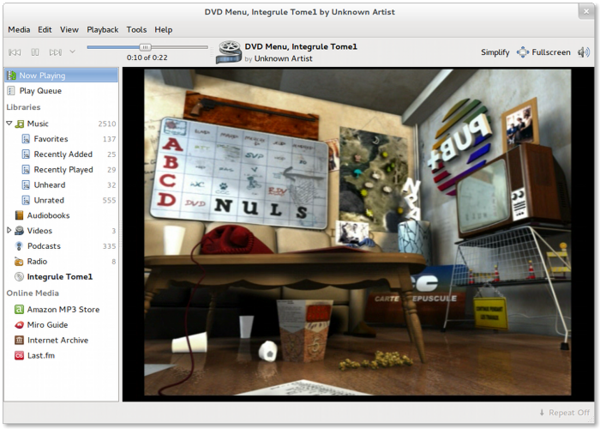Select Internet Archive in sidebar
Screen dimensions: 600x429
pyautogui.click(x=57, y=340)
